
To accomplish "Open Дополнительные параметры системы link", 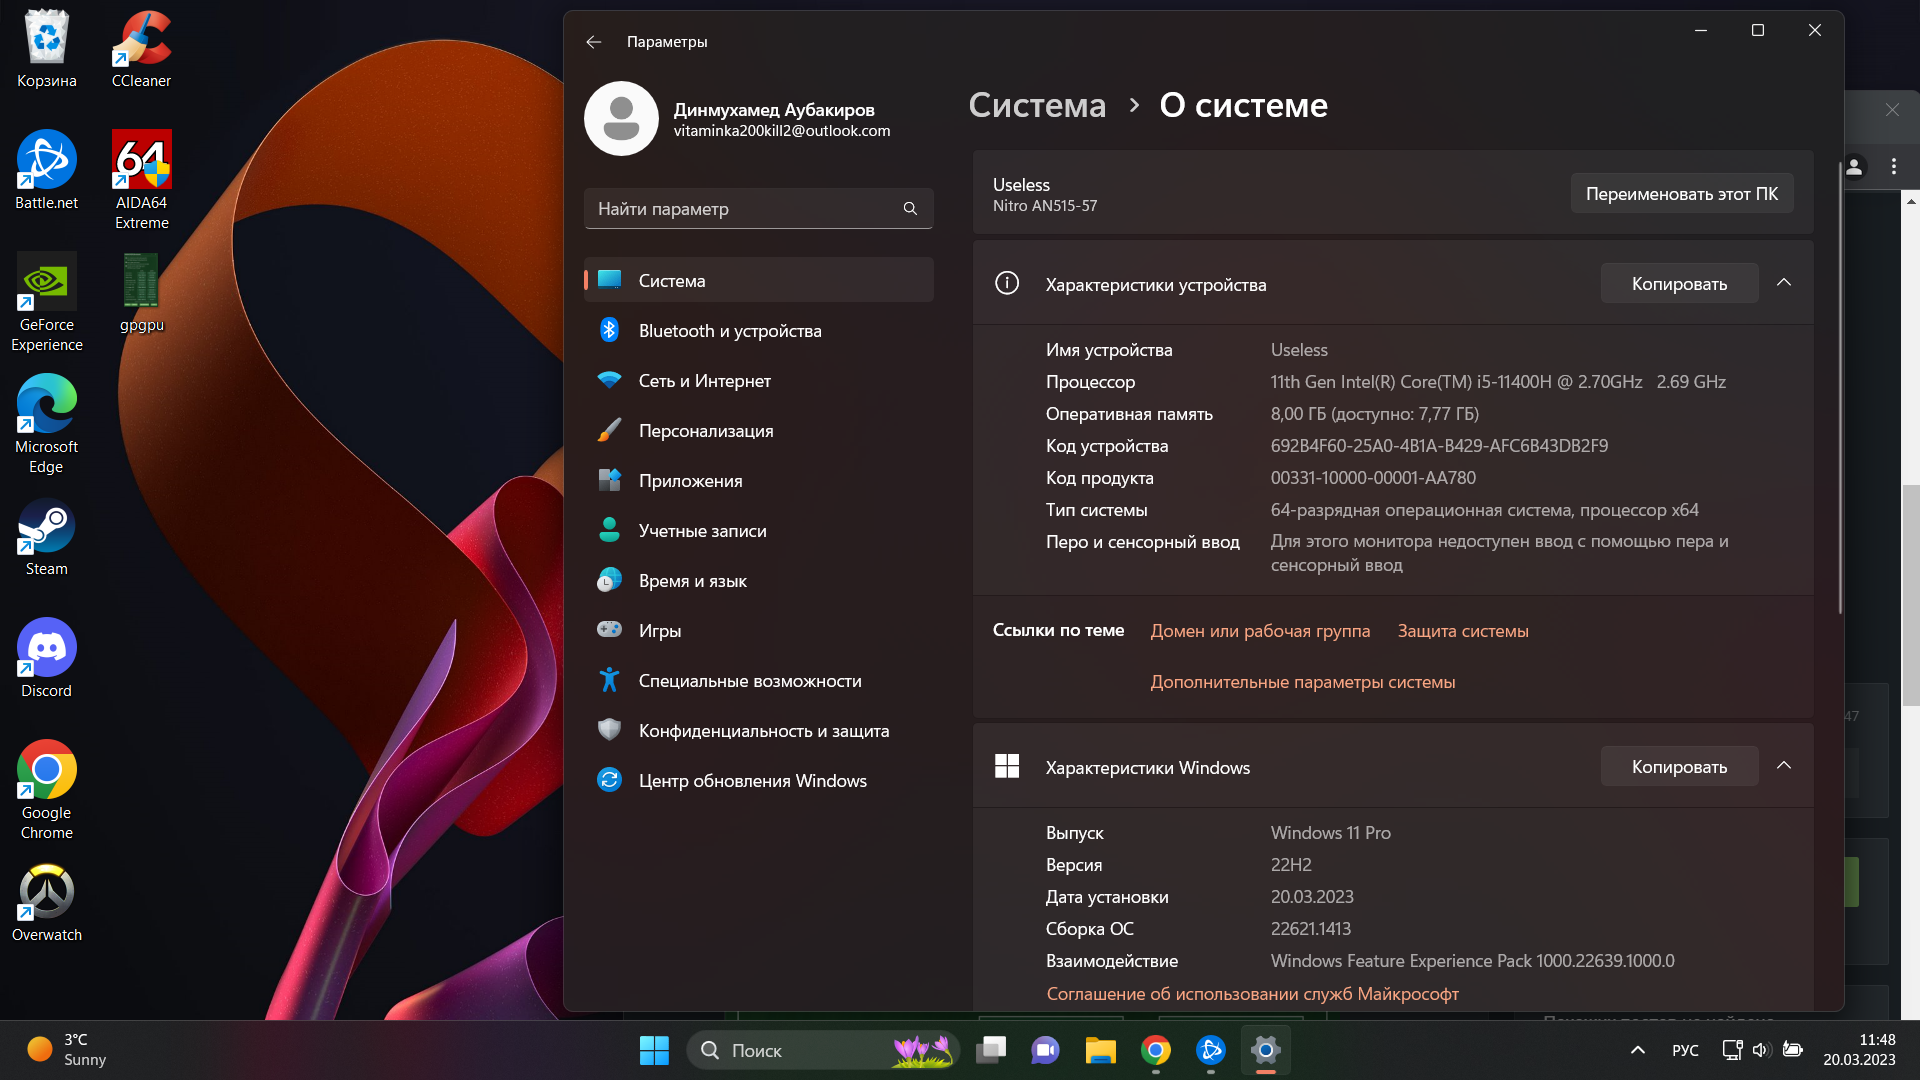I will tap(1302, 682).
